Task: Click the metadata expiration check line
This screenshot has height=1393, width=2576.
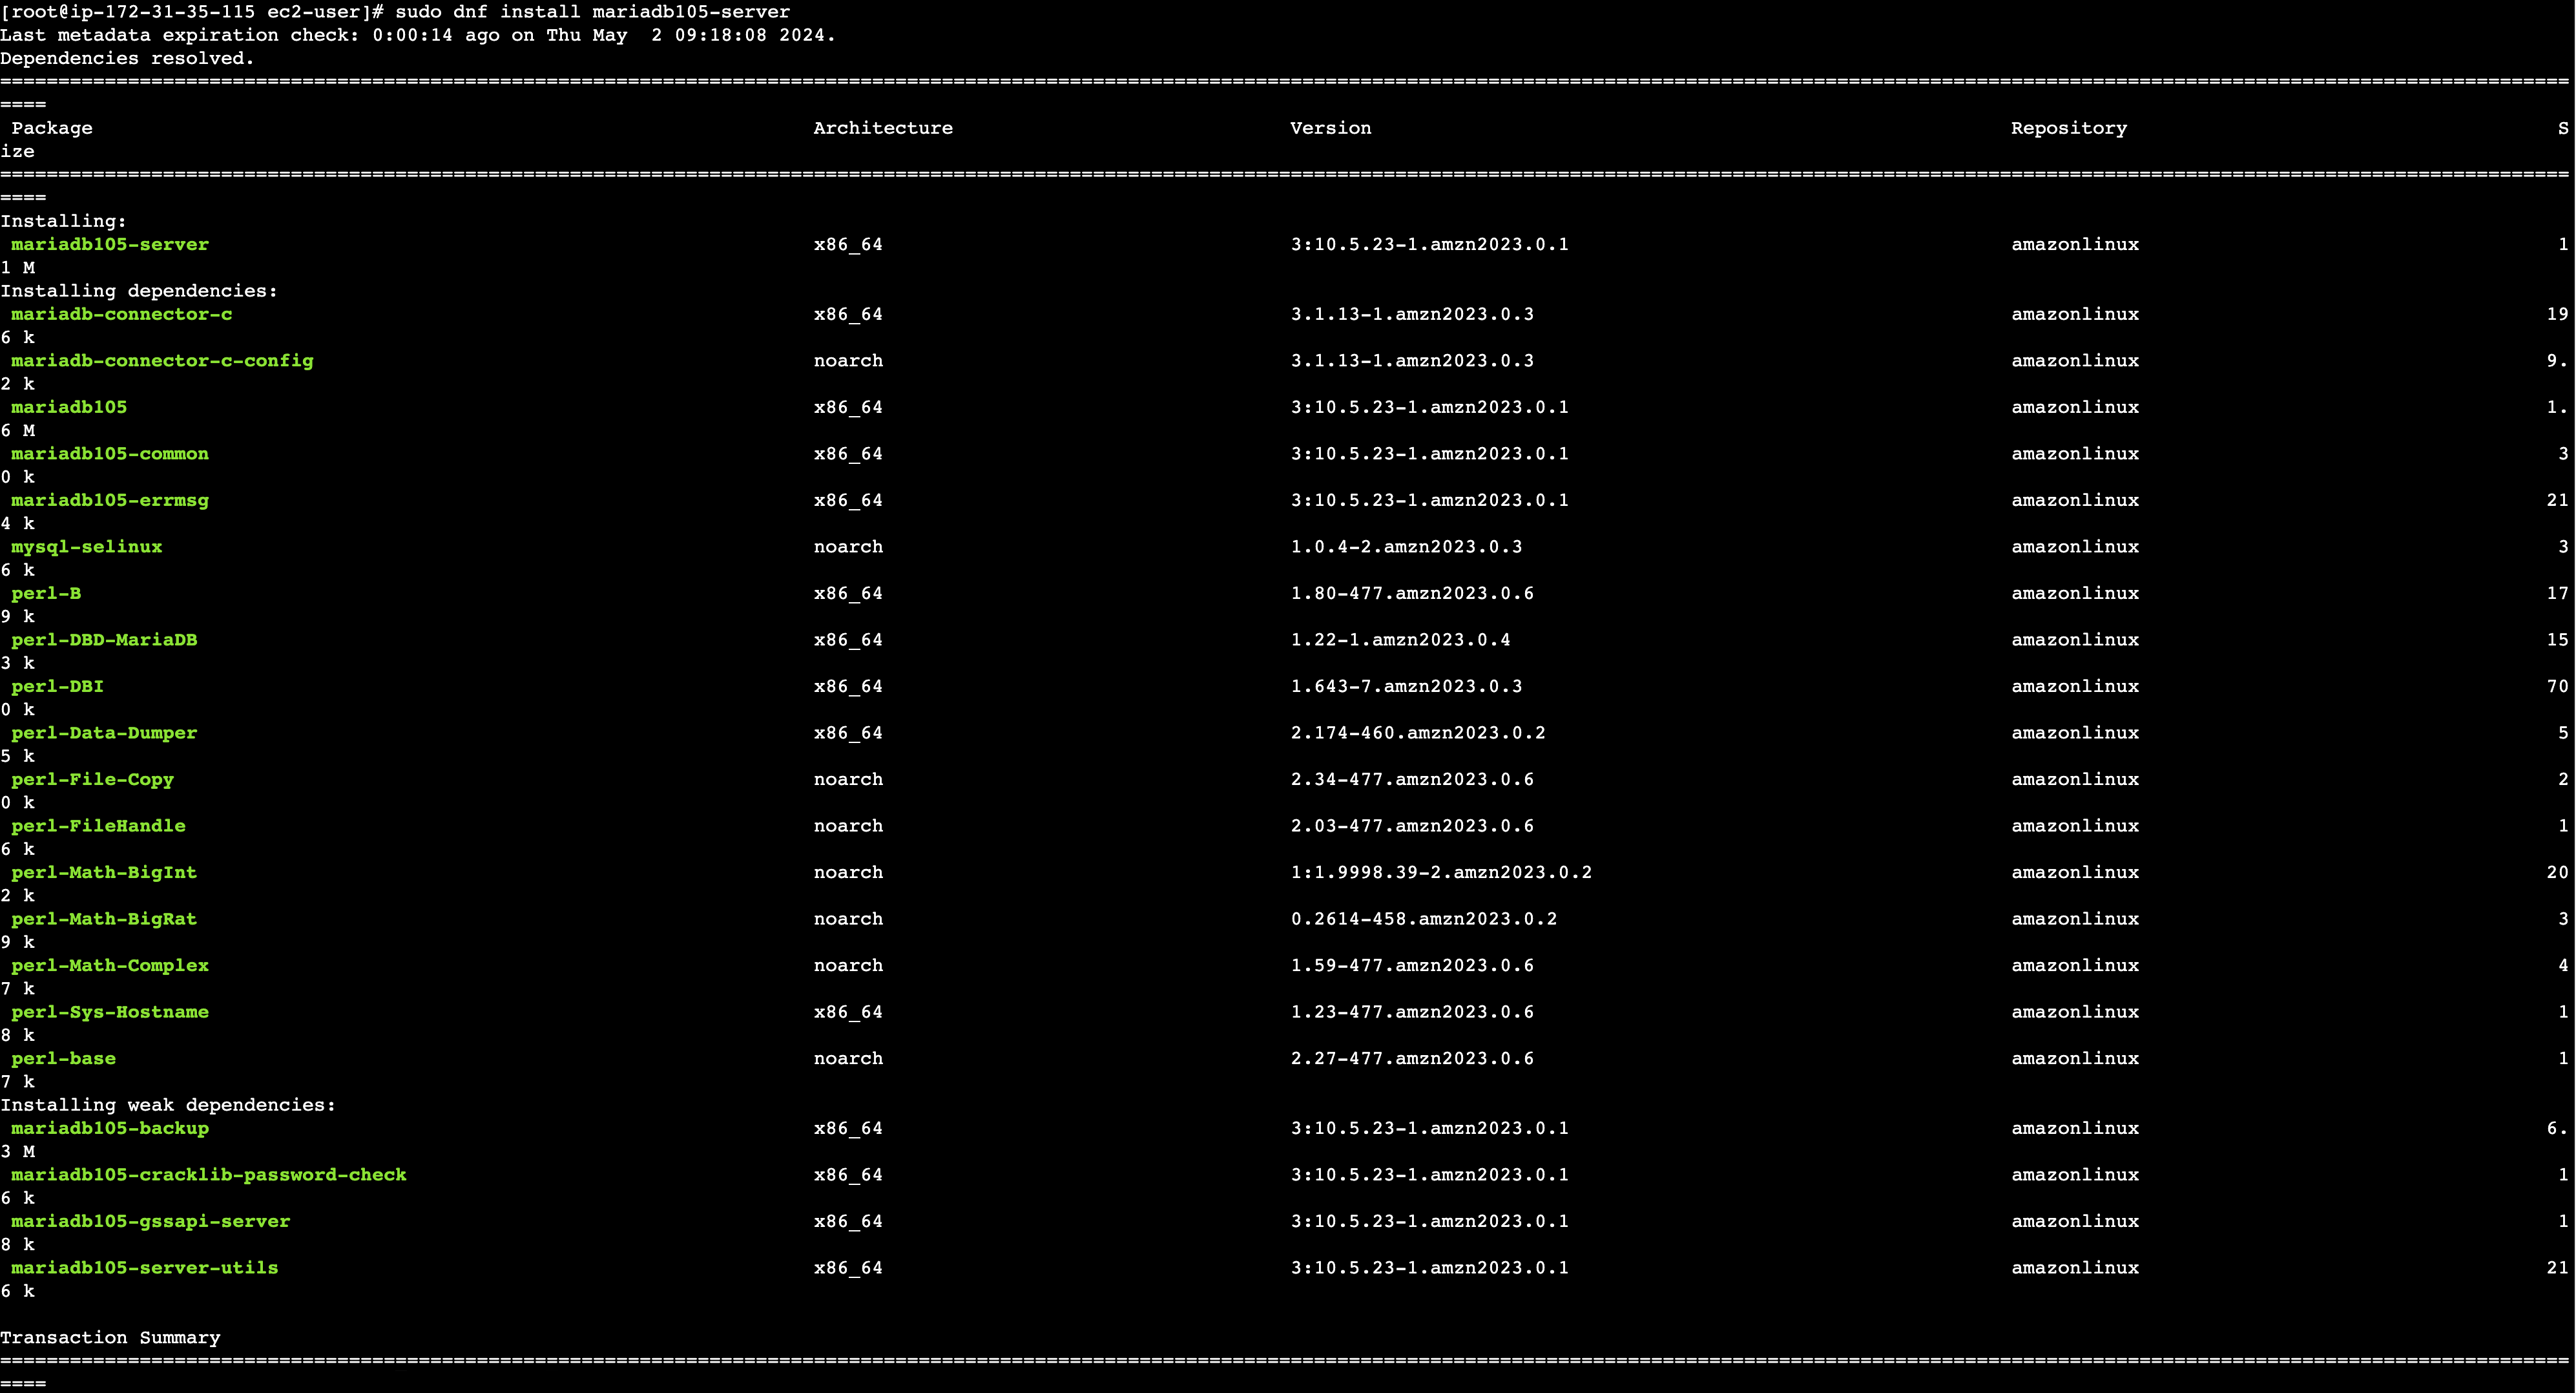Action: [x=418, y=35]
